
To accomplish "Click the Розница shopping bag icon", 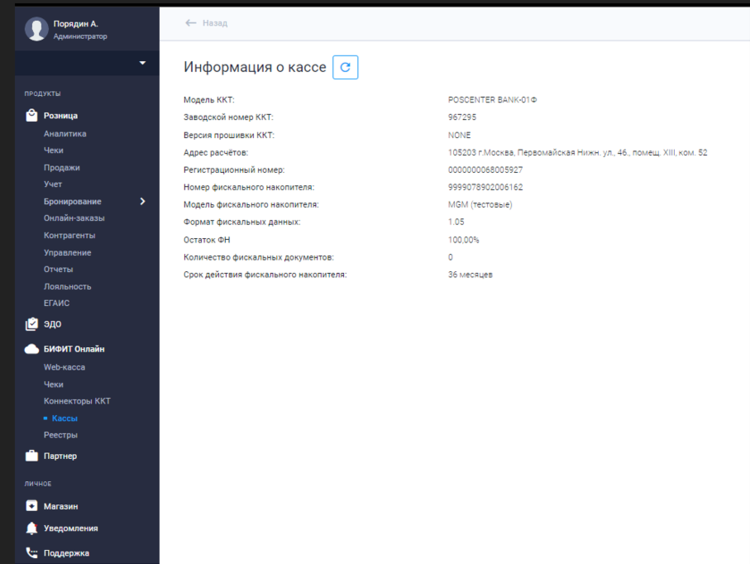I will pos(32,116).
